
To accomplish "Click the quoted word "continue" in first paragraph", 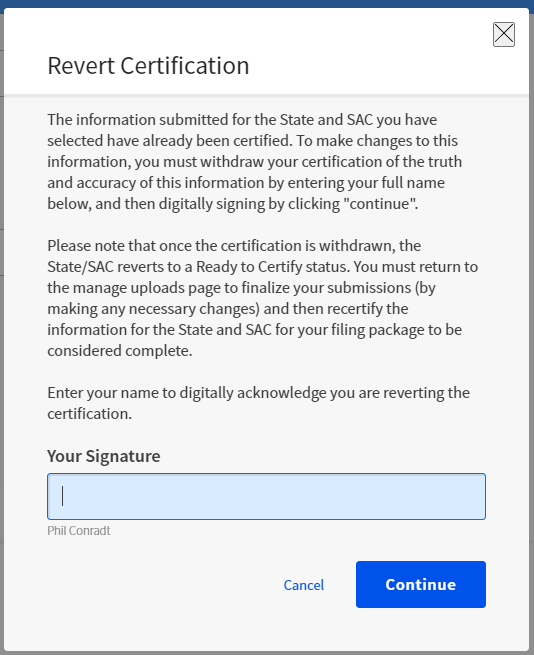I will pyautogui.click(x=379, y=204).
